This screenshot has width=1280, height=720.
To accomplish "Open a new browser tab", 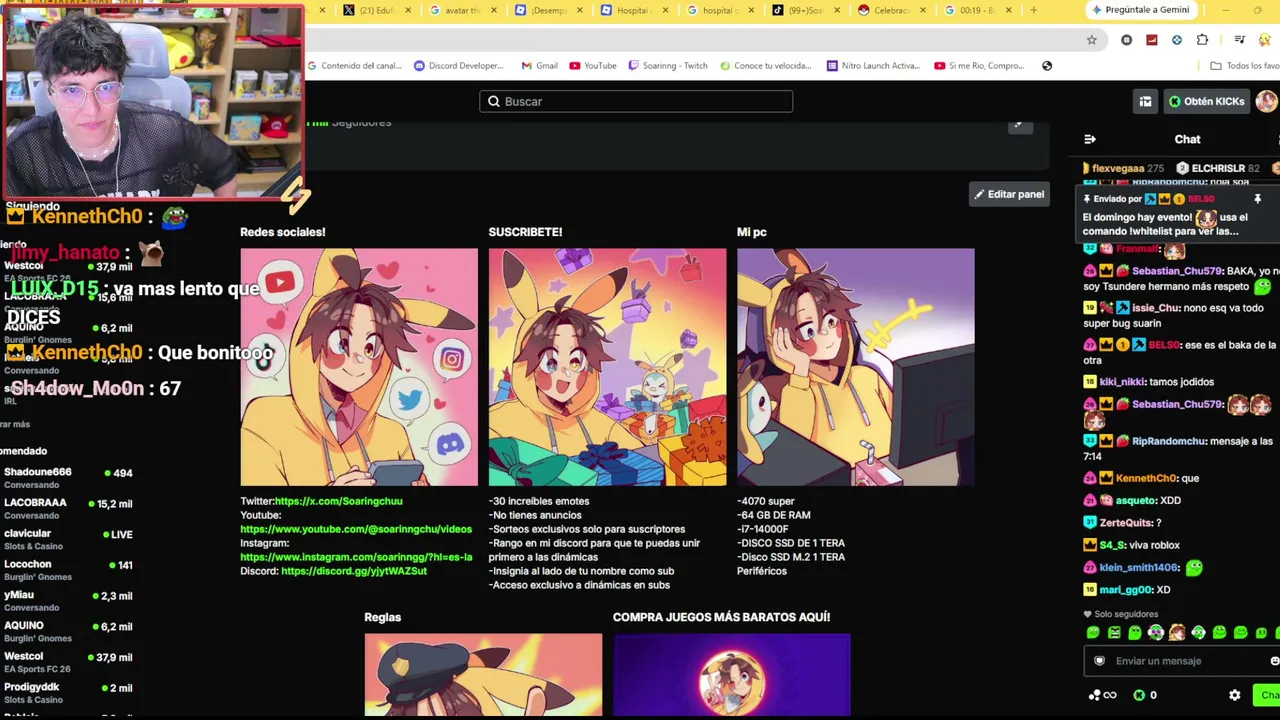I will coord(1033,10).
